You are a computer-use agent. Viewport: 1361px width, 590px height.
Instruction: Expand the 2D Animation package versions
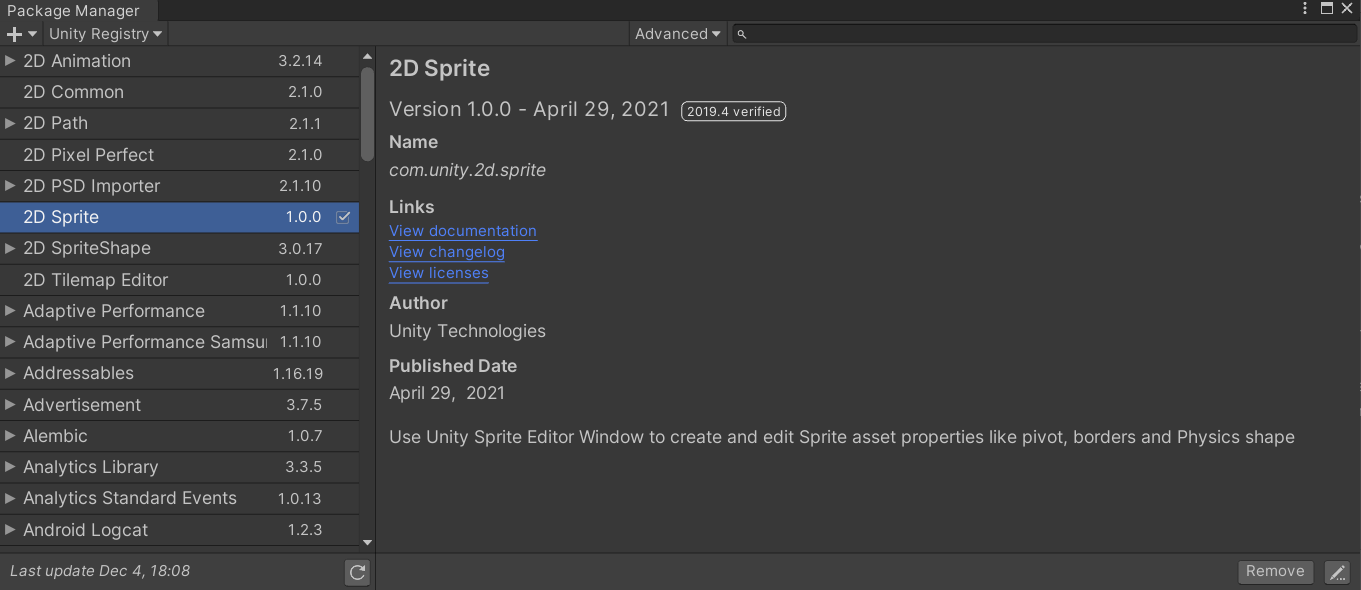tap(10, 61)
